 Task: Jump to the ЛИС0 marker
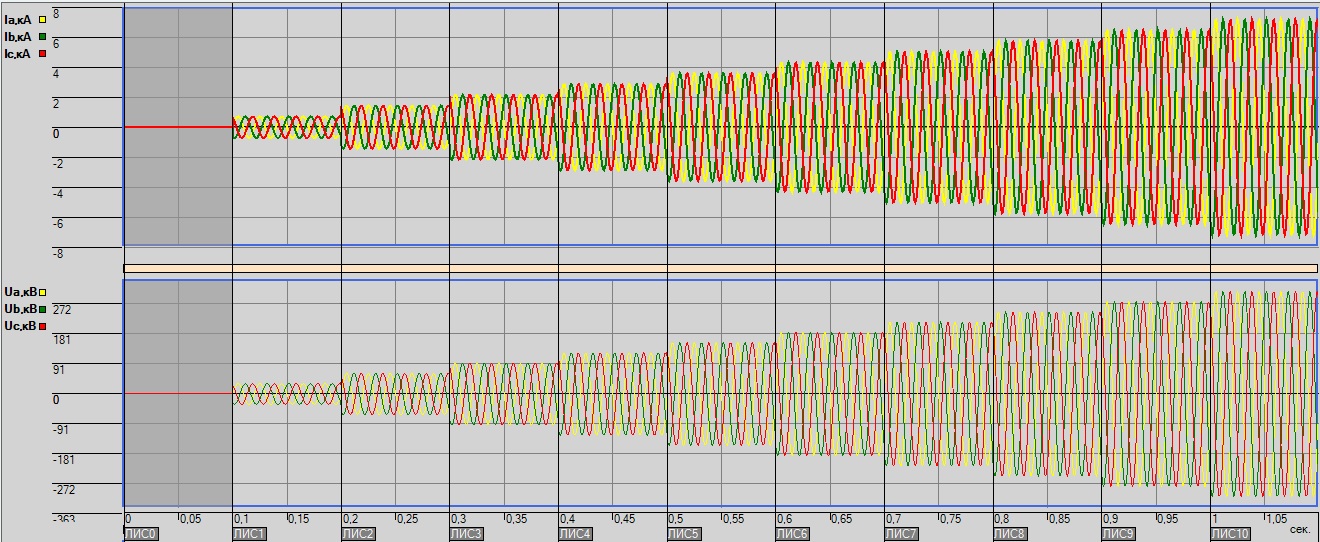[140, 535]
